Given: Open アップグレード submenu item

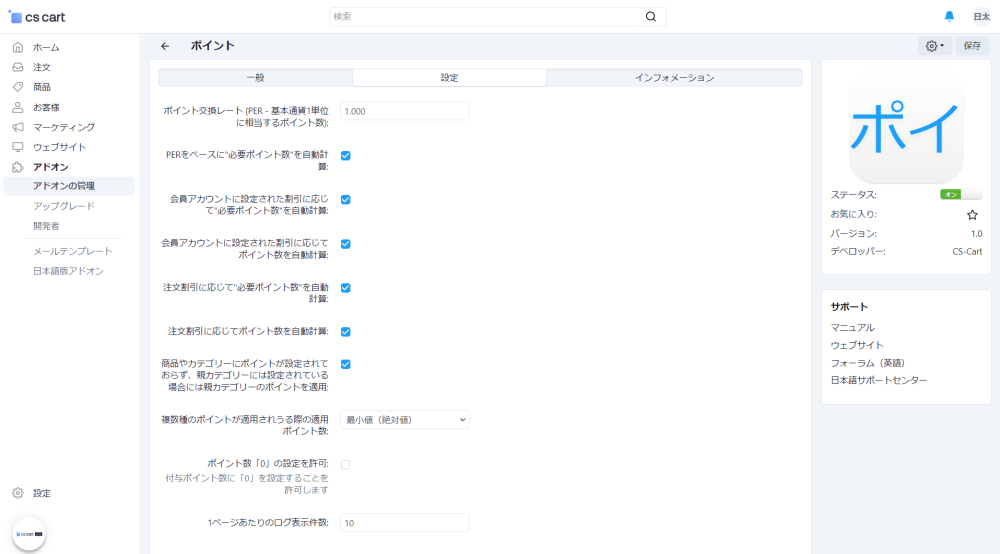Looking at the screenshot, I should tap(64, 206).
